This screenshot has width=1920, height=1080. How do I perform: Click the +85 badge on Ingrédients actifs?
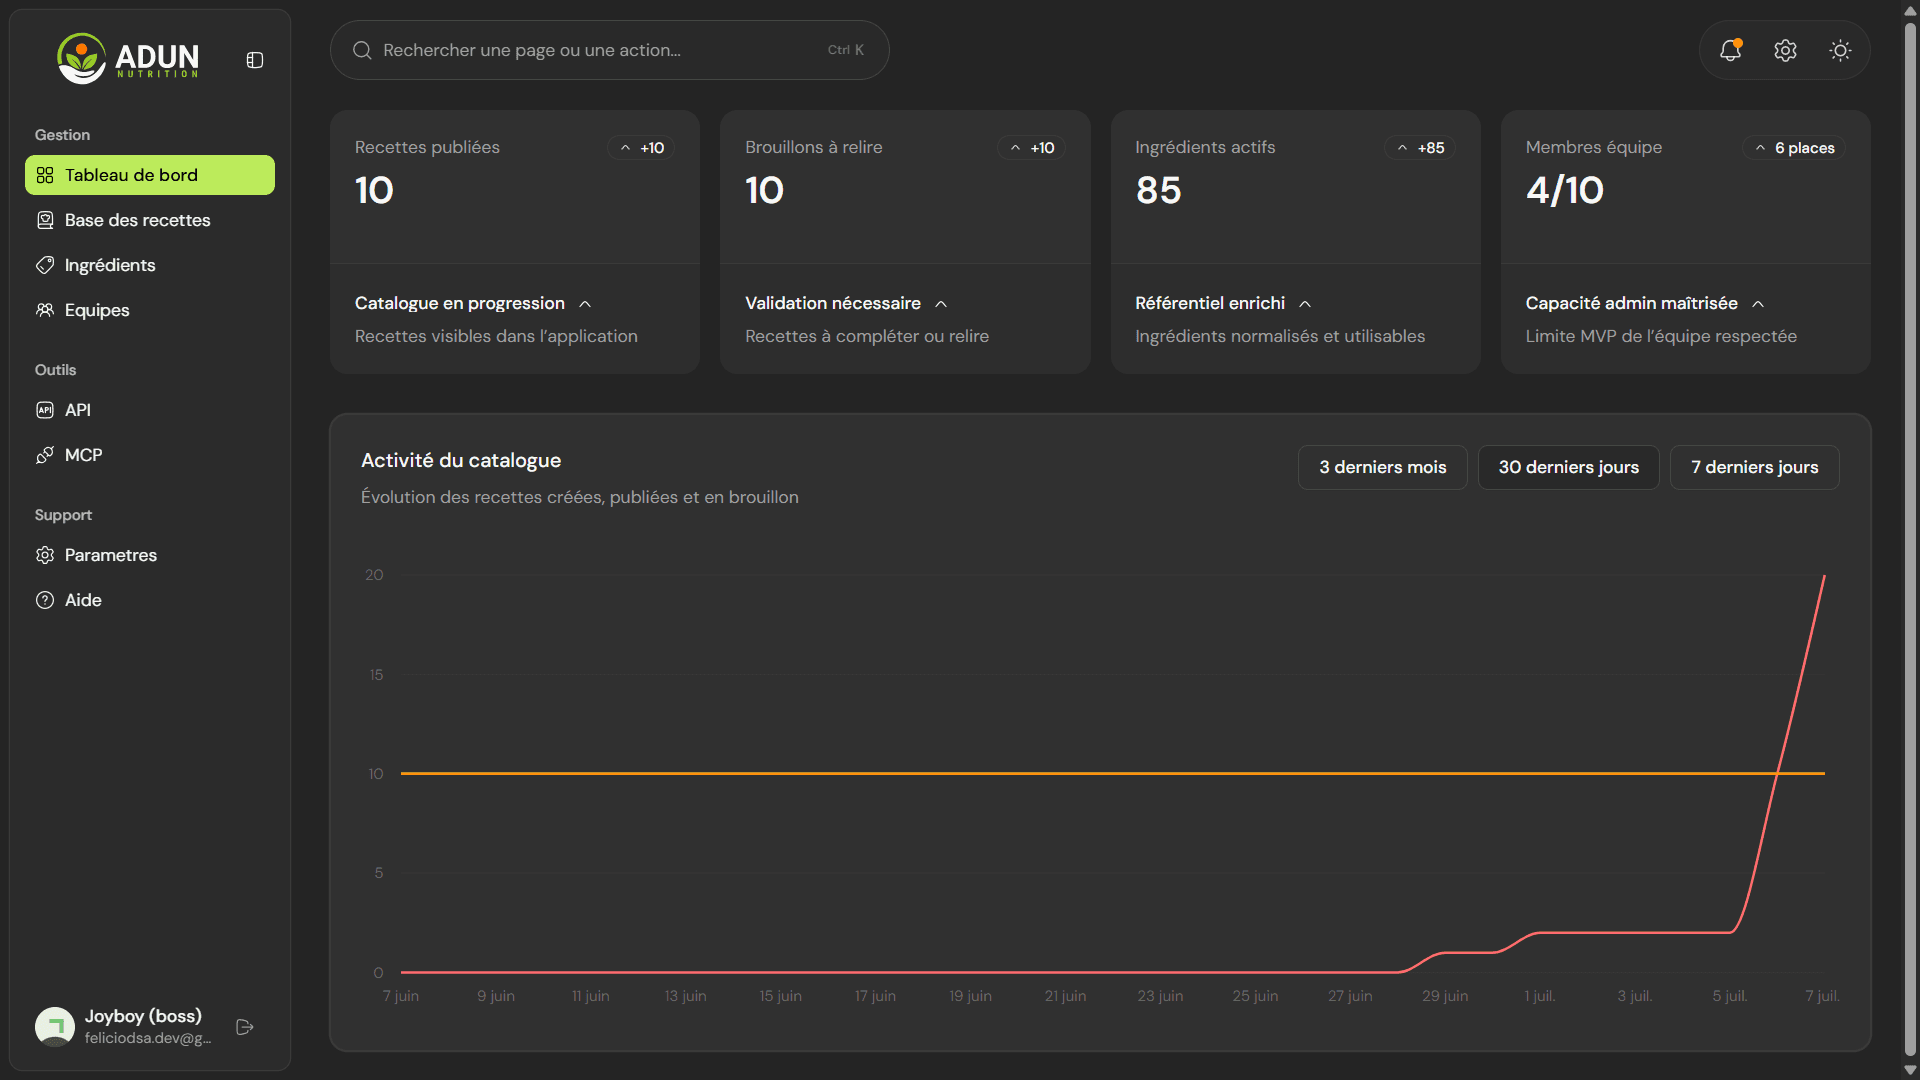(x=1420, y=148)
